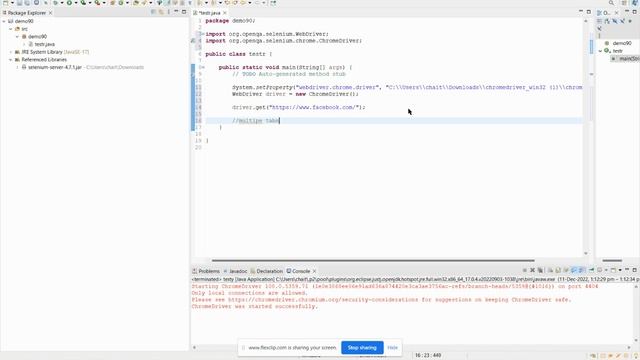
Task: Click Display Selected Console icon
Action: [600, 270]
